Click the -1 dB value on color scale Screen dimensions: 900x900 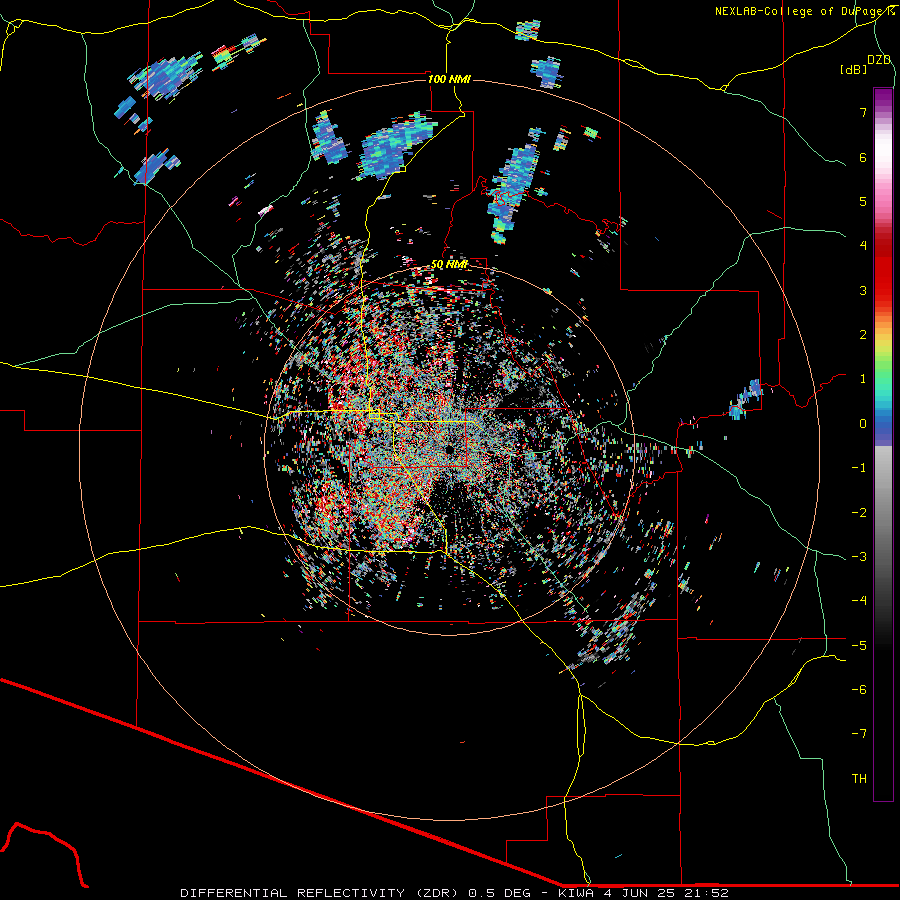pos(859,468)
